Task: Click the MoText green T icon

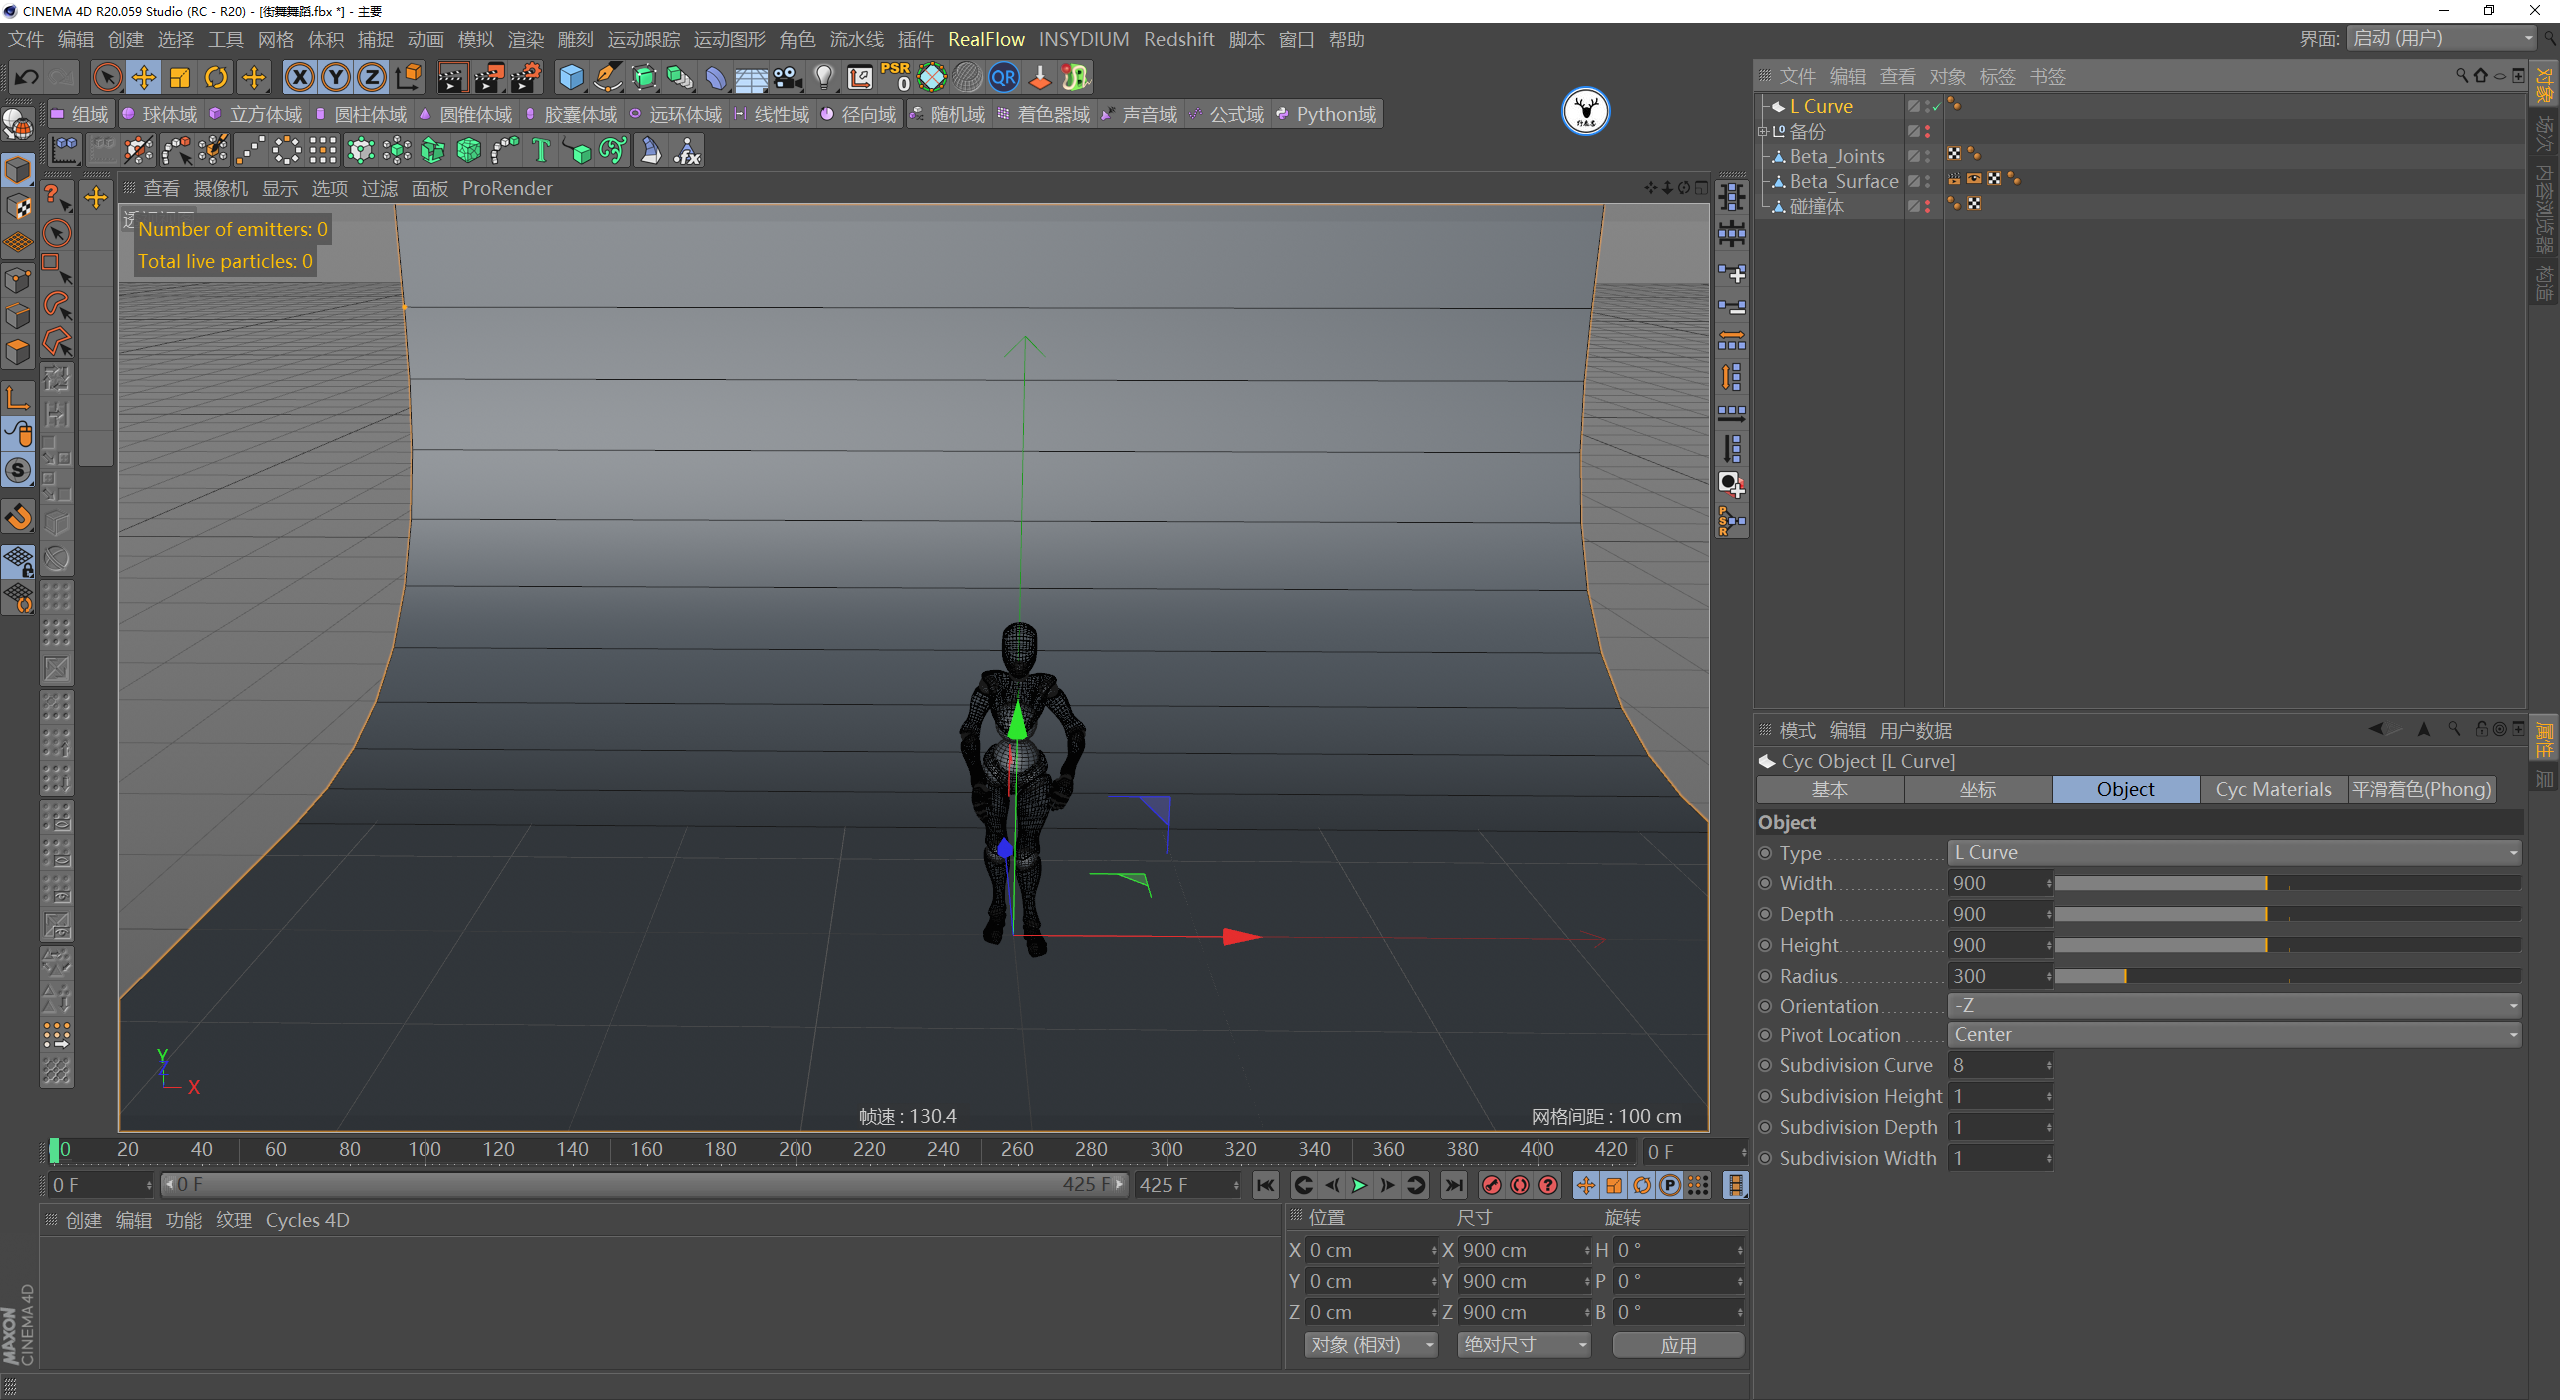Action: click(541, 151)
